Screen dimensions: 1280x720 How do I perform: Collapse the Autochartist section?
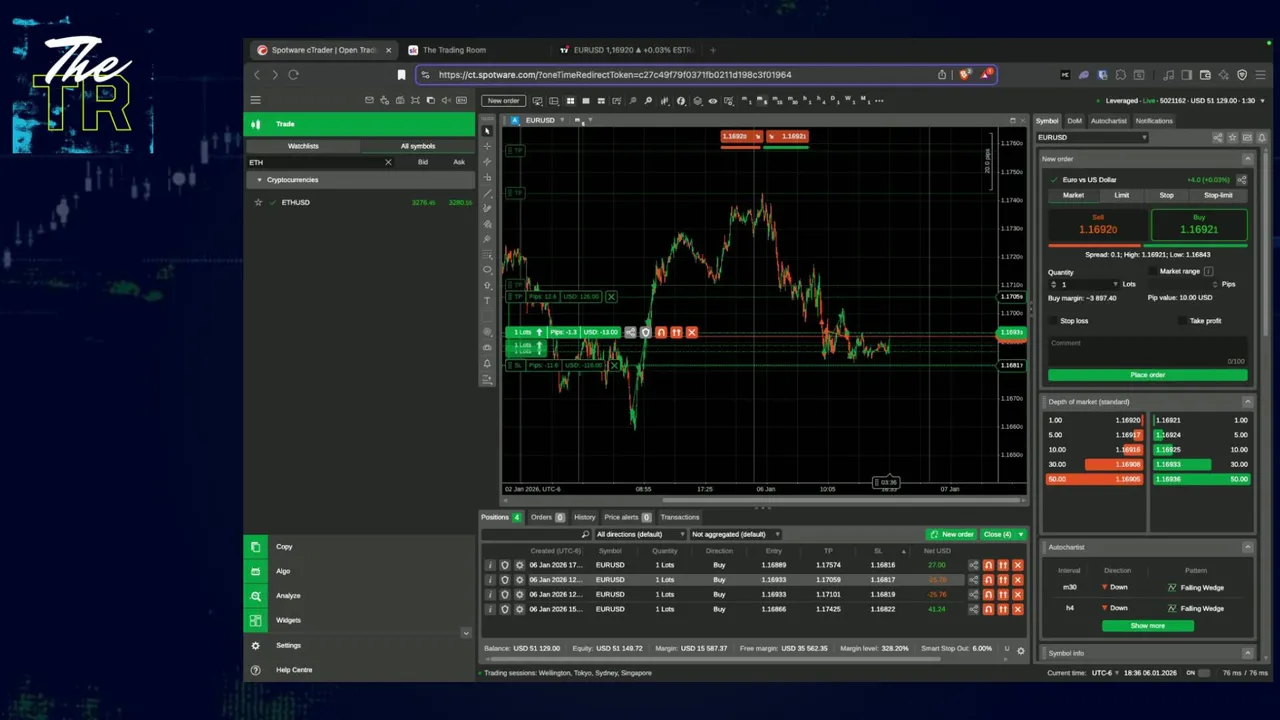1247,548
